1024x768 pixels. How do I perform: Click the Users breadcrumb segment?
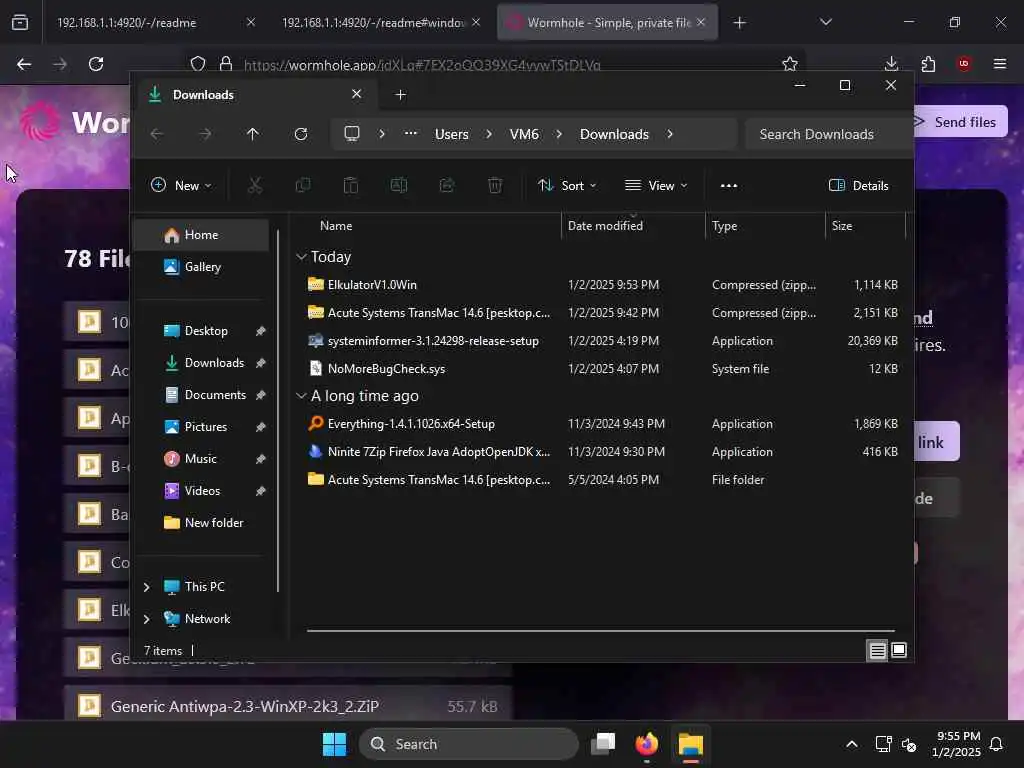[452, 135]
